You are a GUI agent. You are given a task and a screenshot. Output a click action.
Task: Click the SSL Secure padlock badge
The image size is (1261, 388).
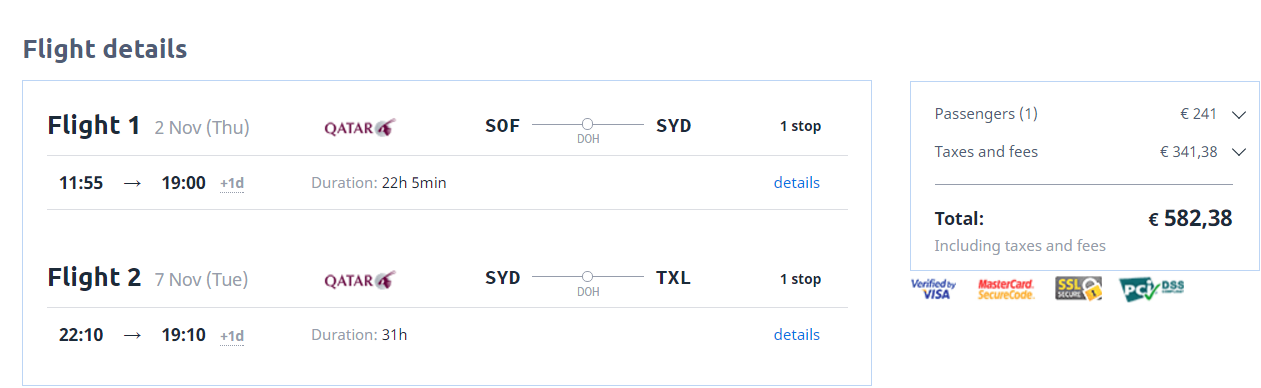pos(1078,289)
